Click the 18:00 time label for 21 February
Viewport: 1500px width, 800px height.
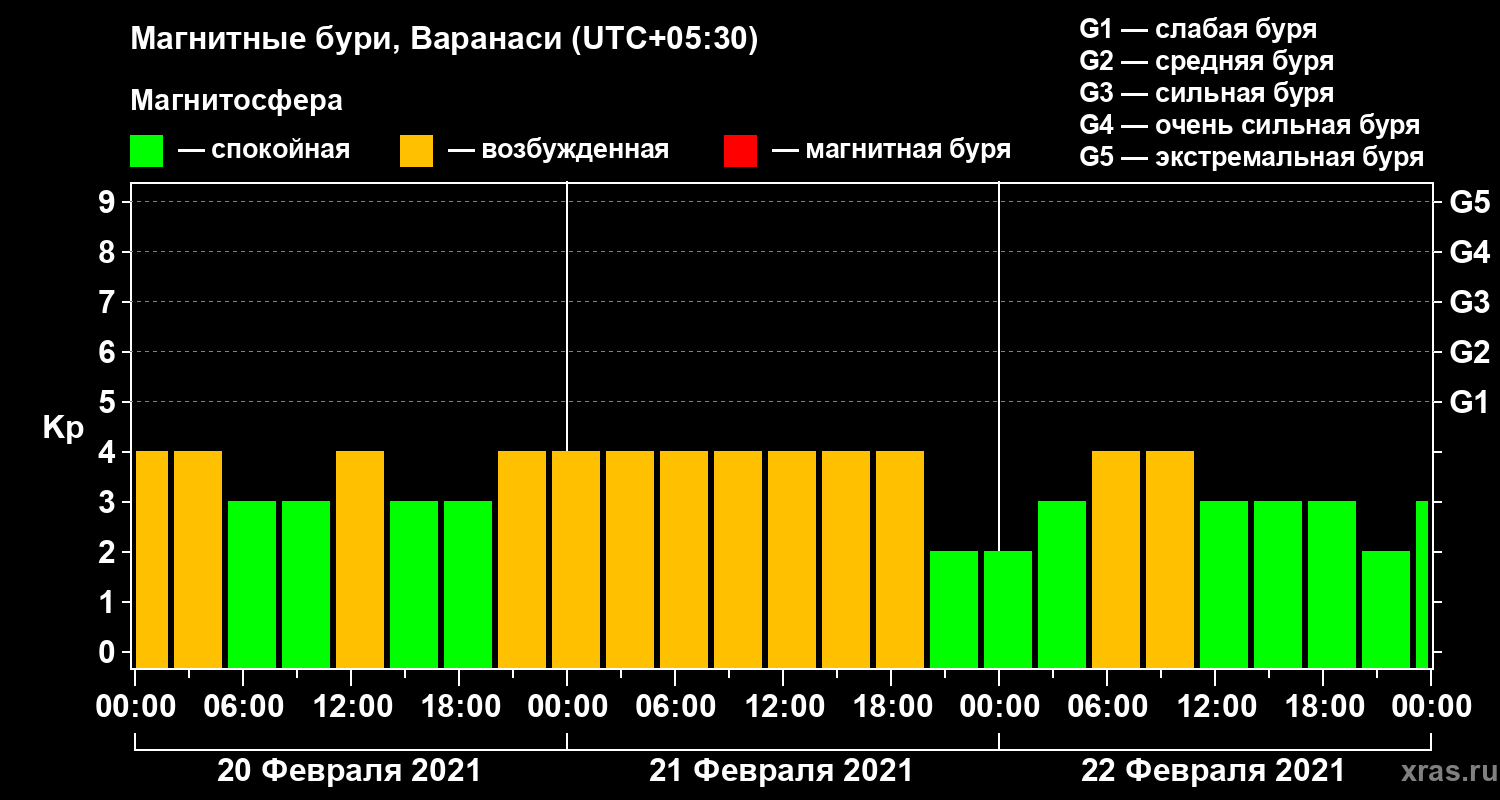tap(891, 706)
